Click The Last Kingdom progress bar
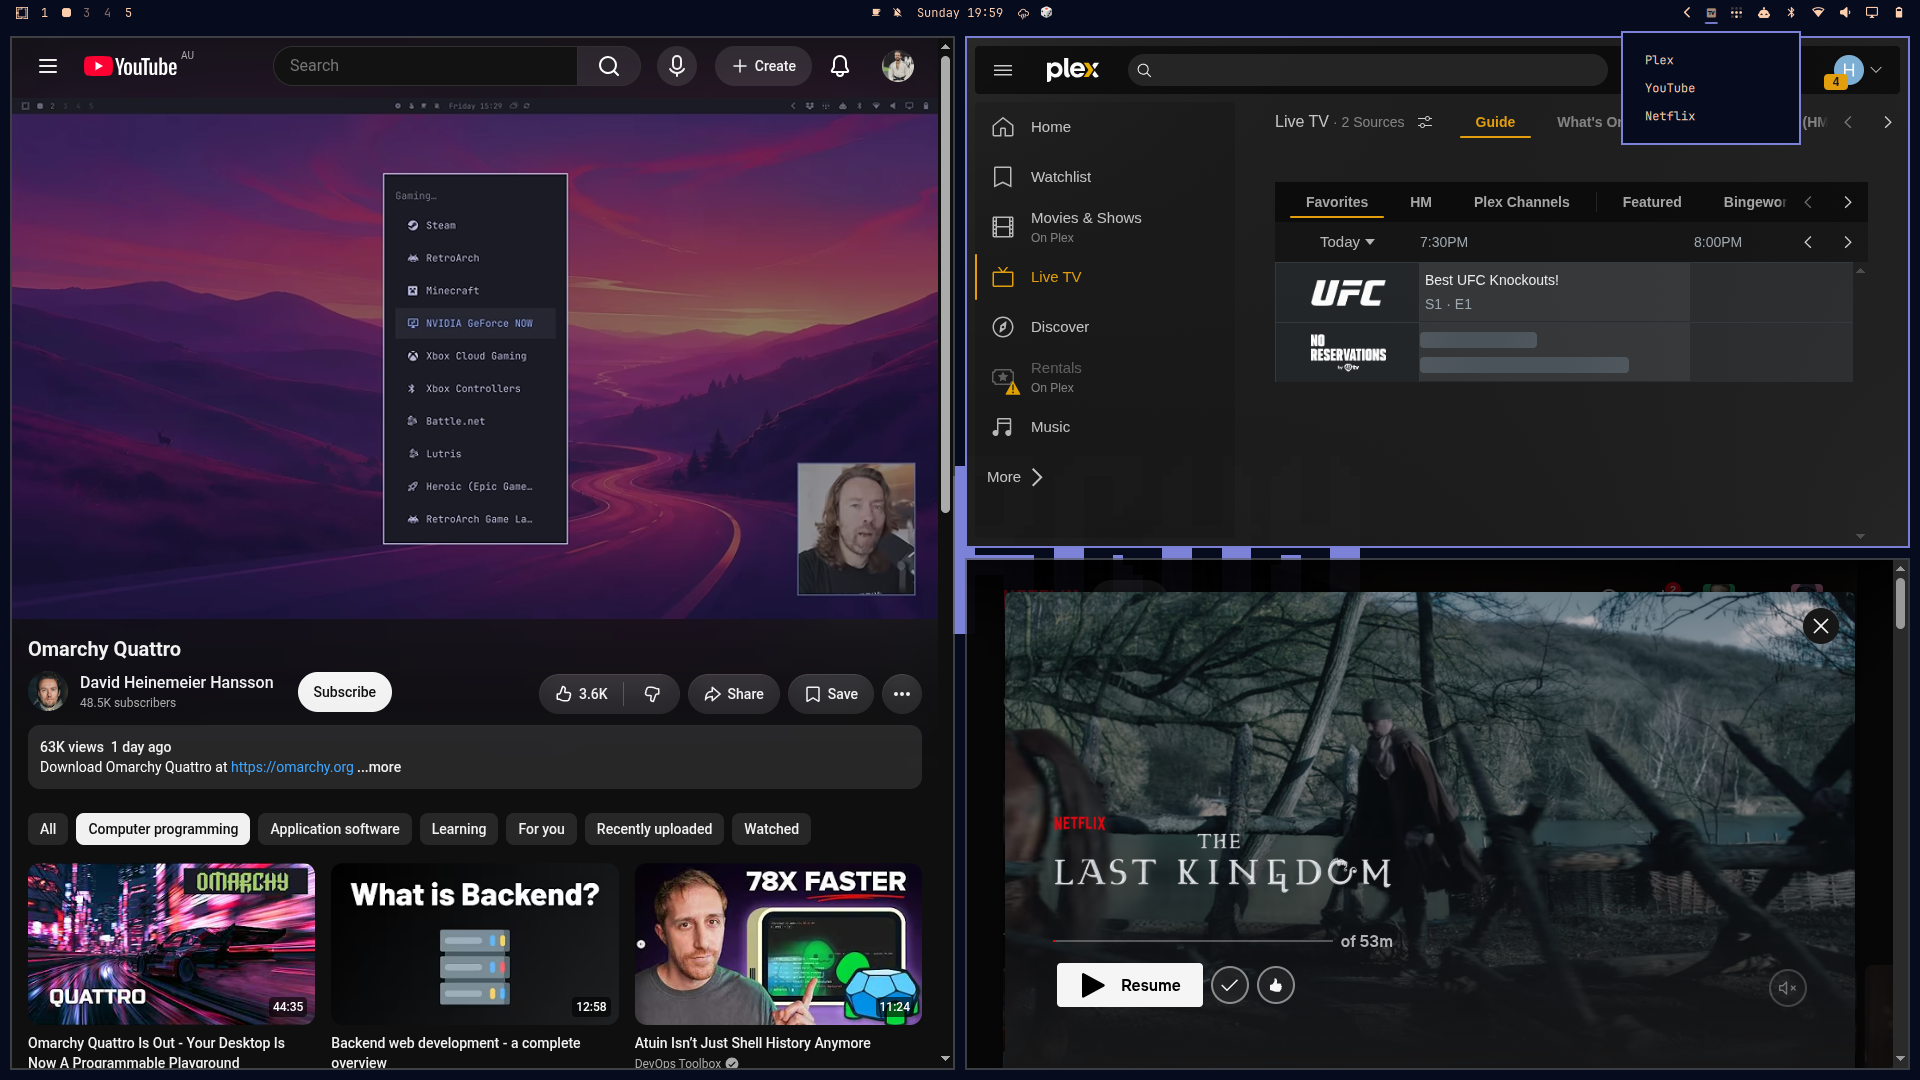 click(x=1192, y=941)
